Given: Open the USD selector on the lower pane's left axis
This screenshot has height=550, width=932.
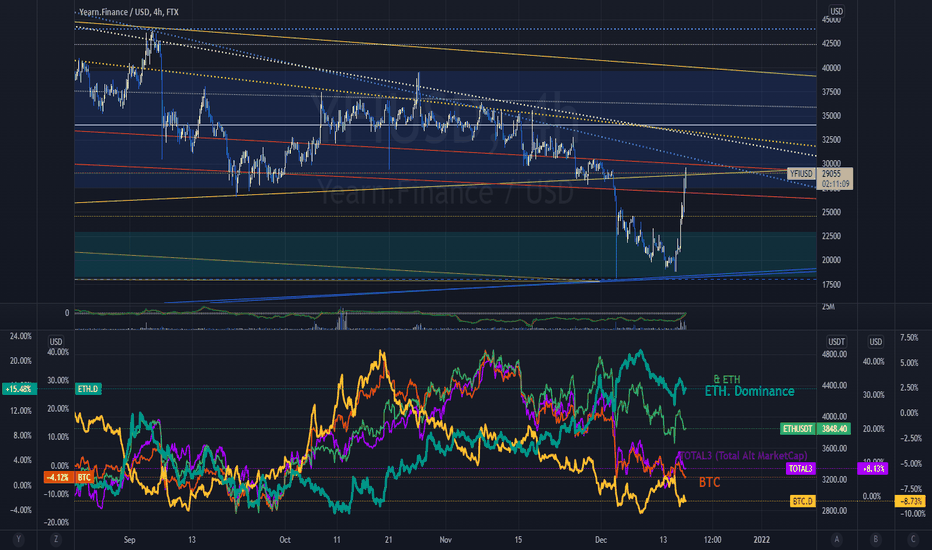Looking at the screenshot, I should coord(55,341).
